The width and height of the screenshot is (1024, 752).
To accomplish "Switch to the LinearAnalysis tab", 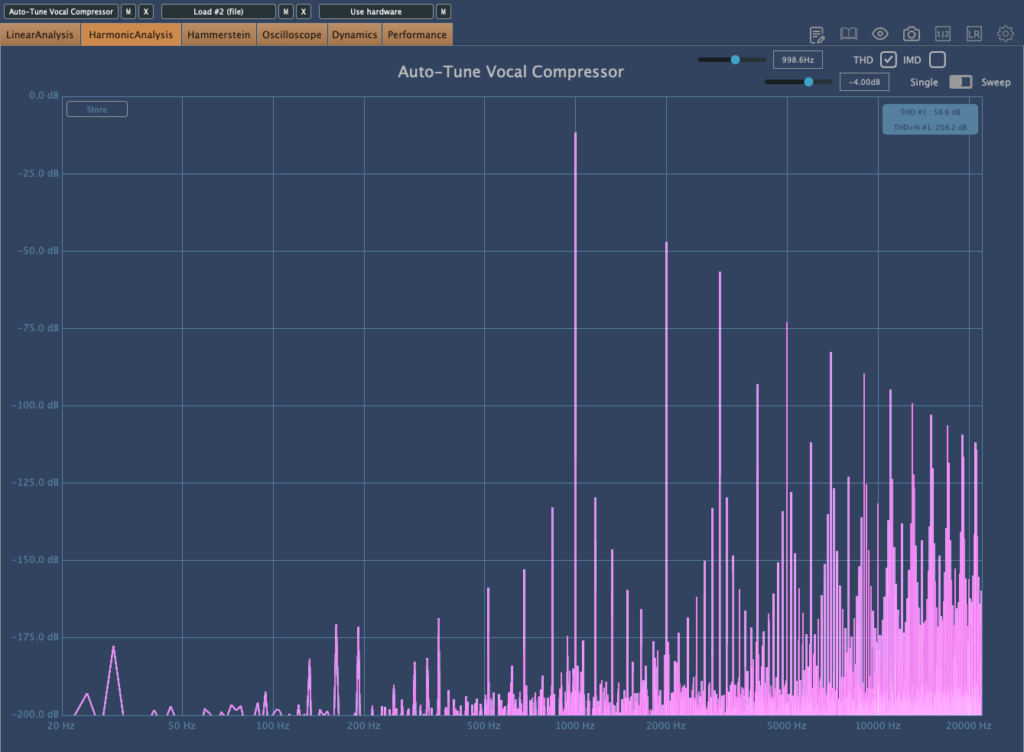I will (x=40, y=35).
